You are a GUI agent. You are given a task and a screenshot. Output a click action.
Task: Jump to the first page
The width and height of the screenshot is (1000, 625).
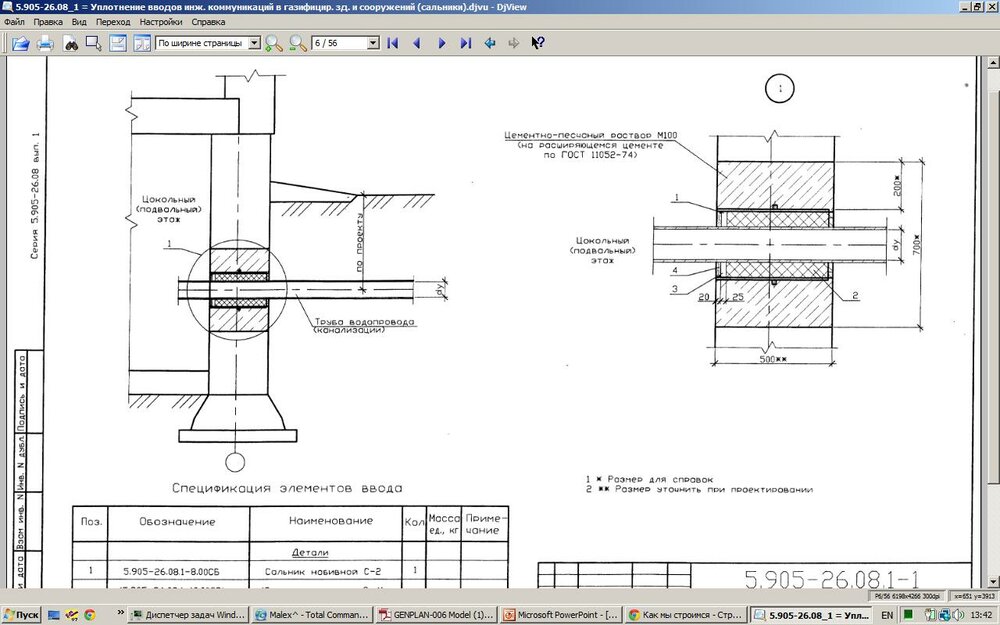[393, 43]
